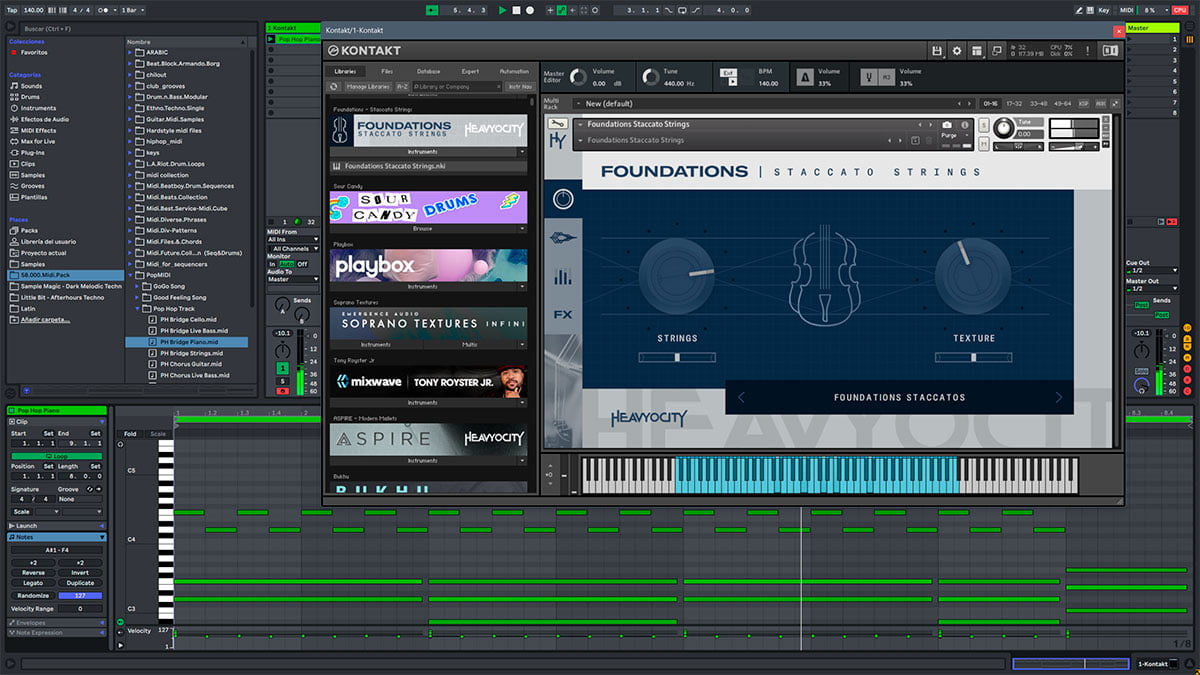Collapse the PopMIDI folder

130,274
